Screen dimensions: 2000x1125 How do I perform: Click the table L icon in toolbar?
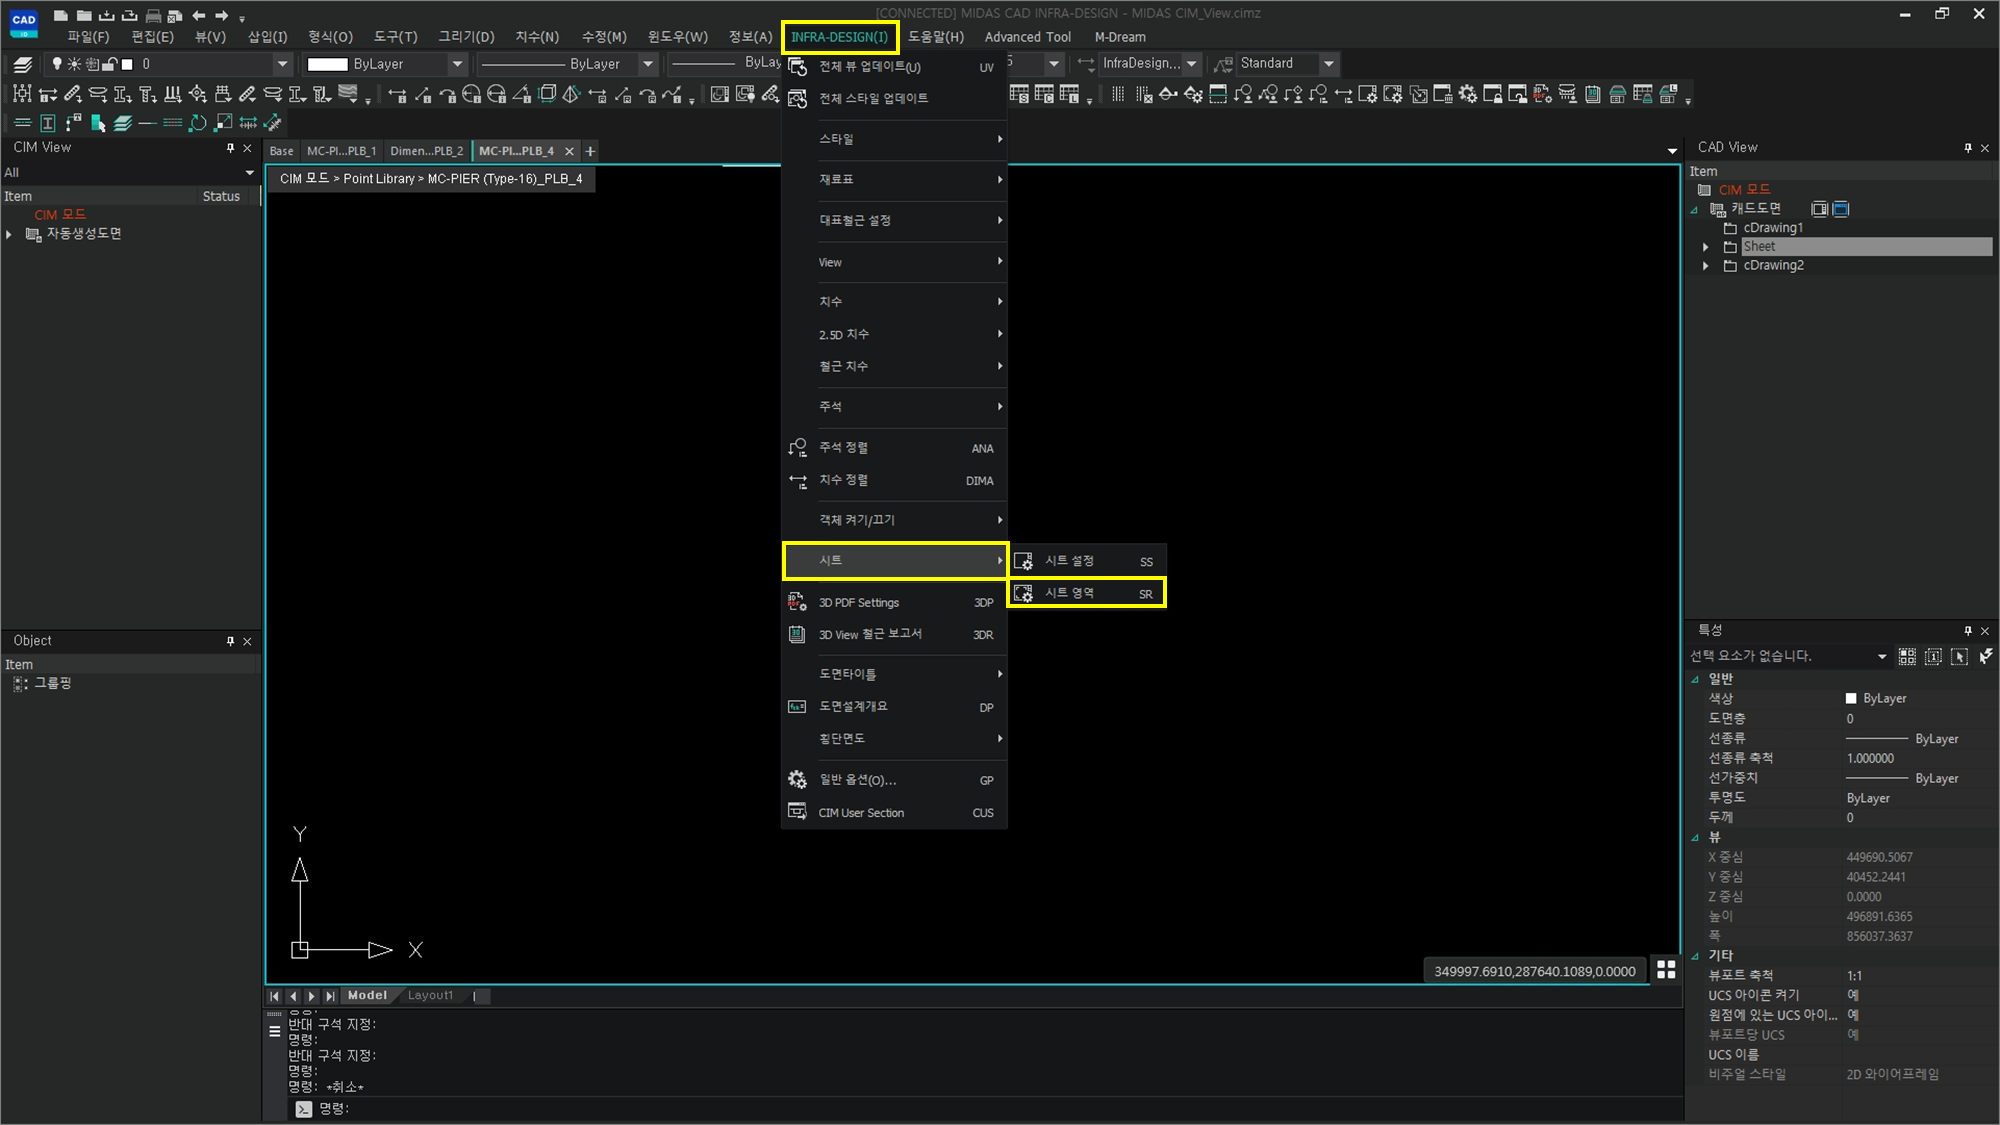click(x=1069, y=94)
